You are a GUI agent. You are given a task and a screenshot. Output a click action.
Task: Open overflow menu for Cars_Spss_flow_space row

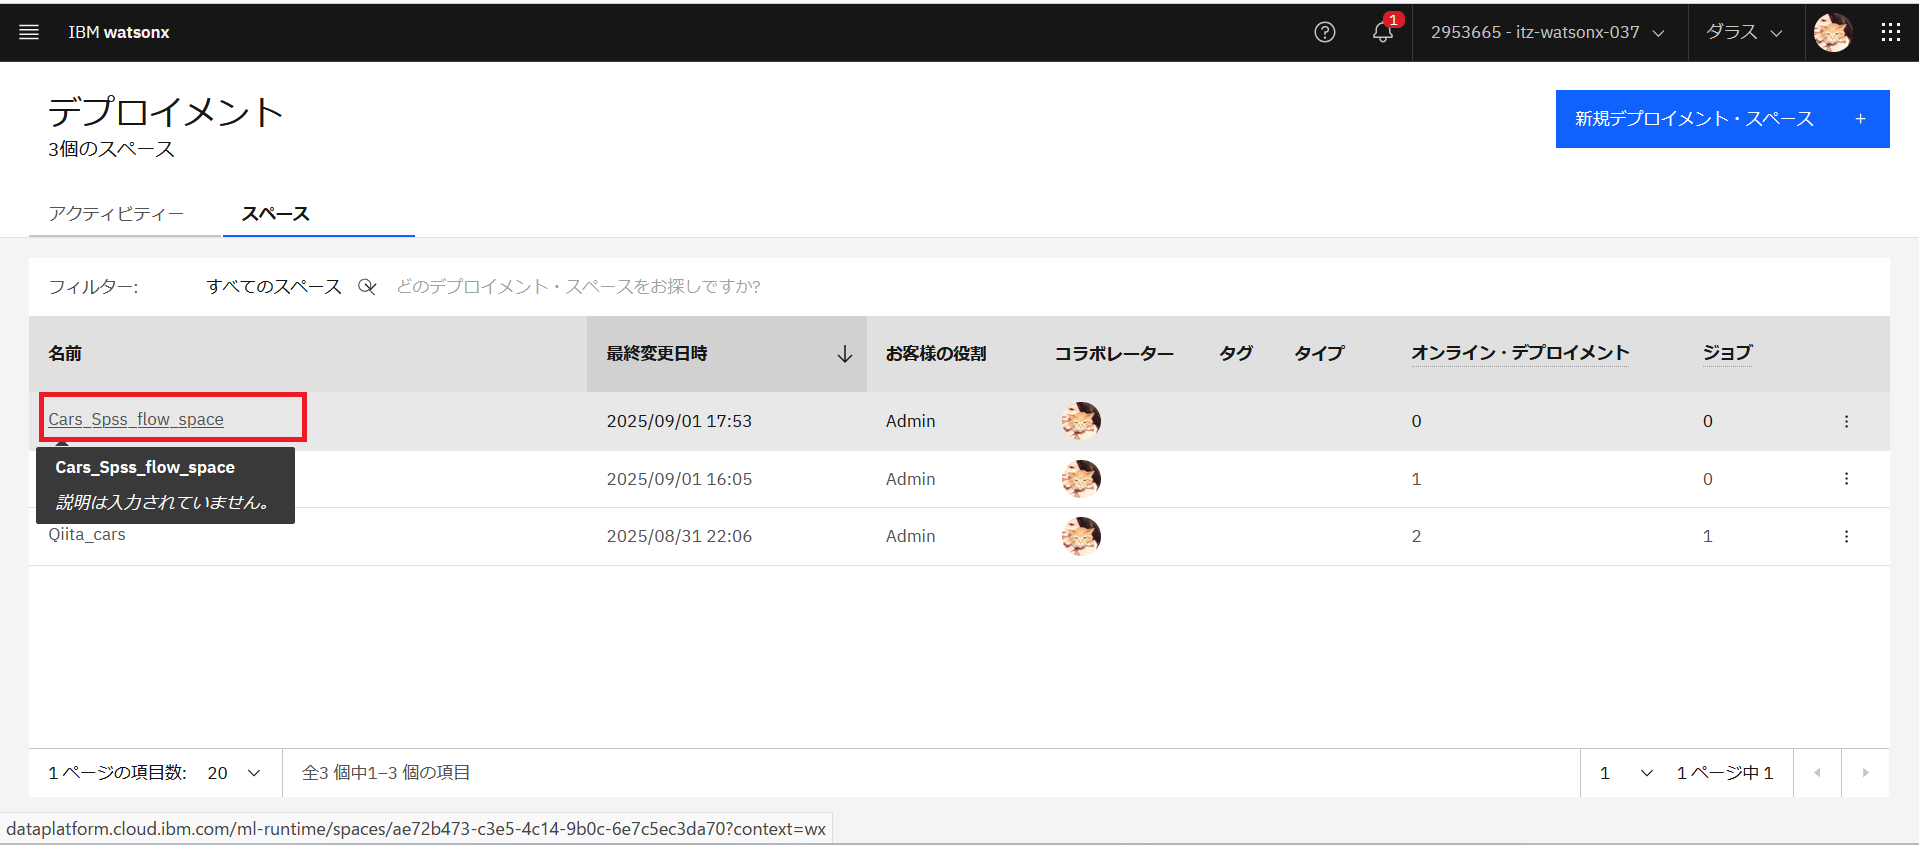point(1846,421)
